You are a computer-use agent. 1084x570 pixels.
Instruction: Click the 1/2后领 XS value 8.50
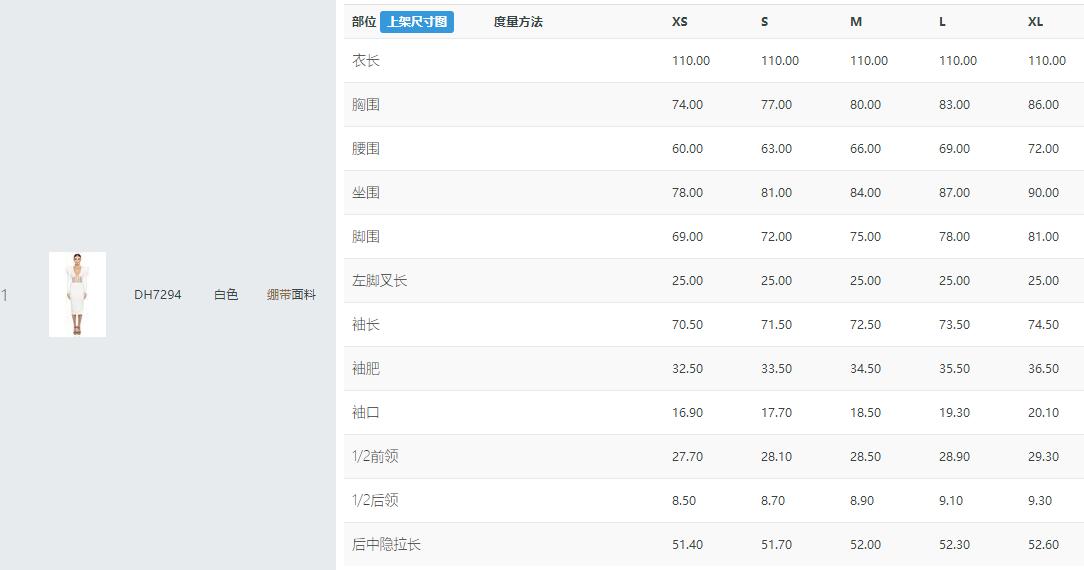[684, 500]
